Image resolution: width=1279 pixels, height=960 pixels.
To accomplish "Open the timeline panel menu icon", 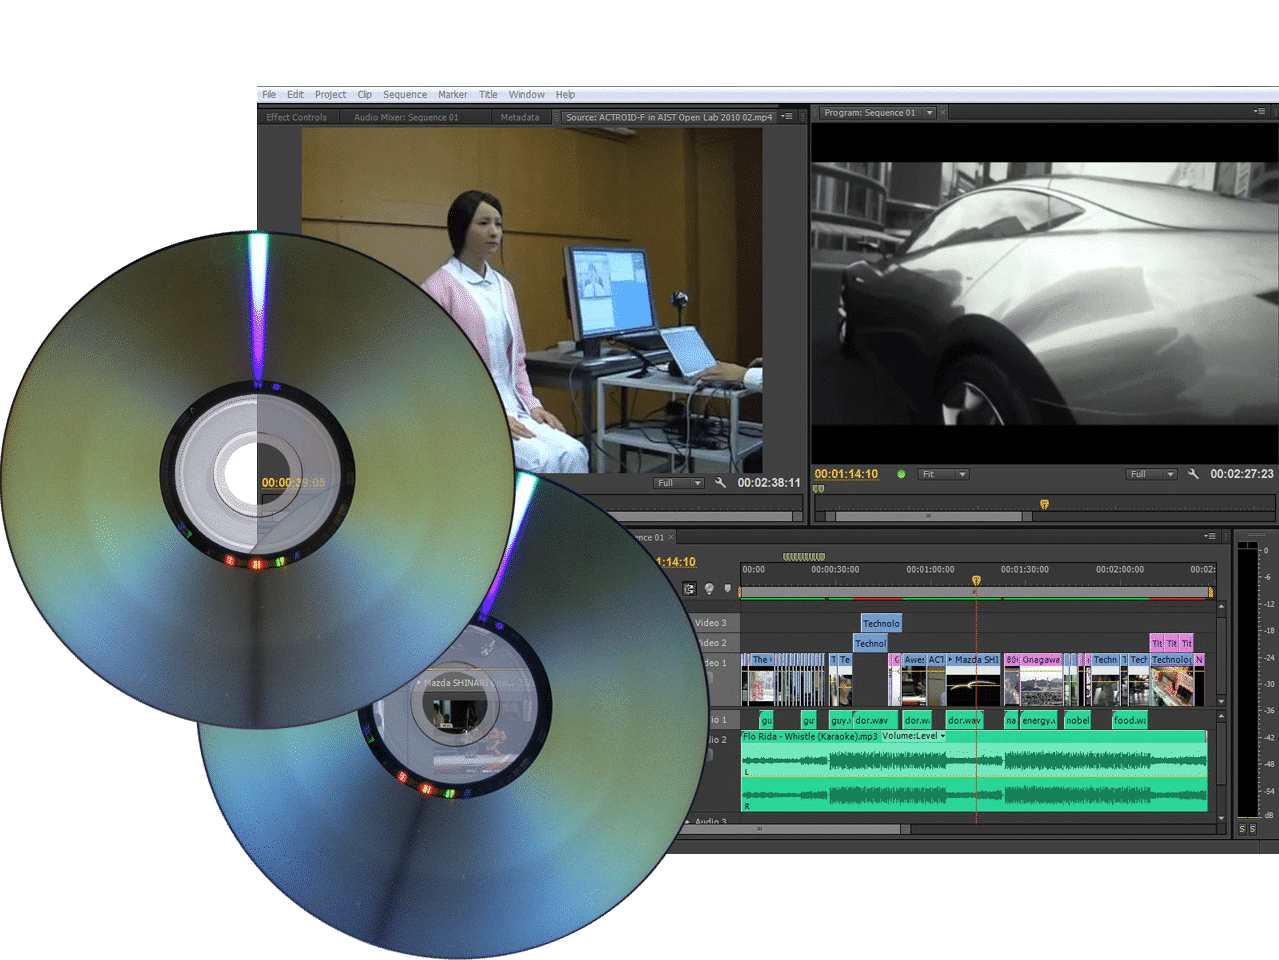I will click(x=1210, y=536).
